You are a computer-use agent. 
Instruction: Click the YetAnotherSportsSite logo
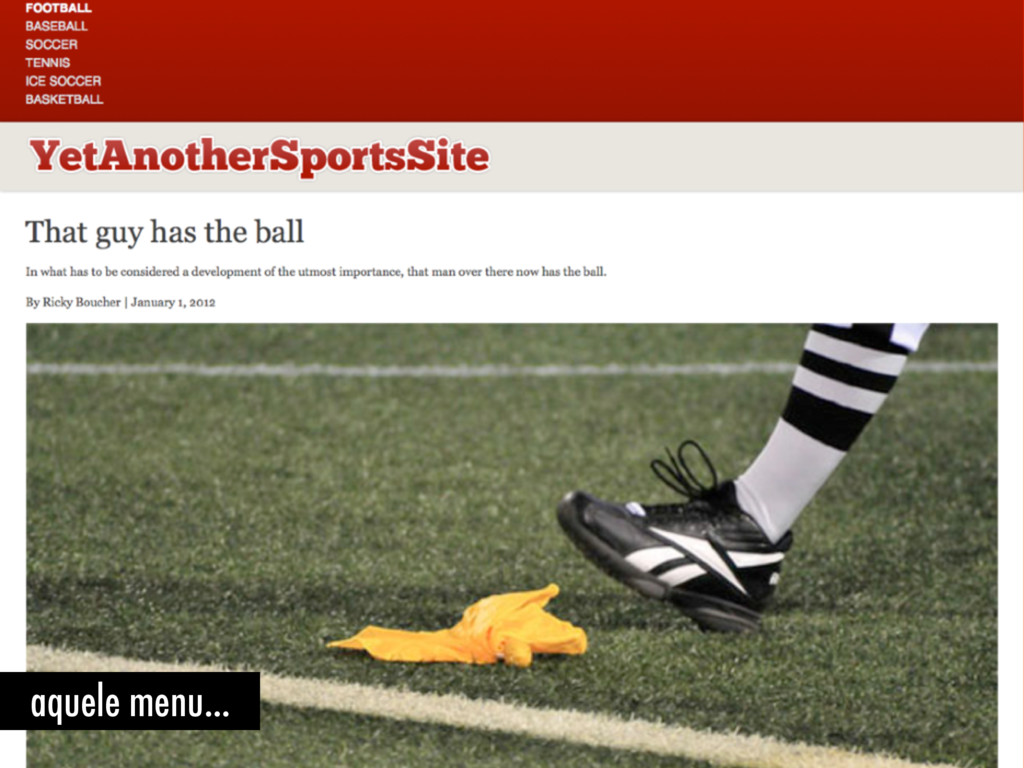click(x=259, y=157)
